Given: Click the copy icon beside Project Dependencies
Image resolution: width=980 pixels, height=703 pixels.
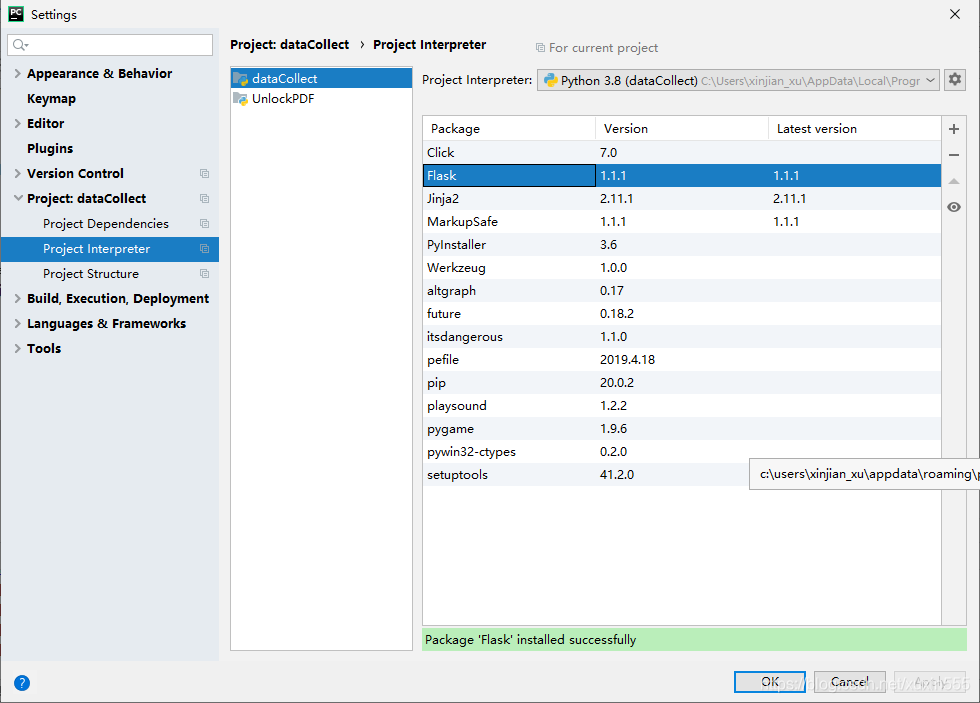Looking at the screenshot, I should pyautogui.click(x=204, y=224).
